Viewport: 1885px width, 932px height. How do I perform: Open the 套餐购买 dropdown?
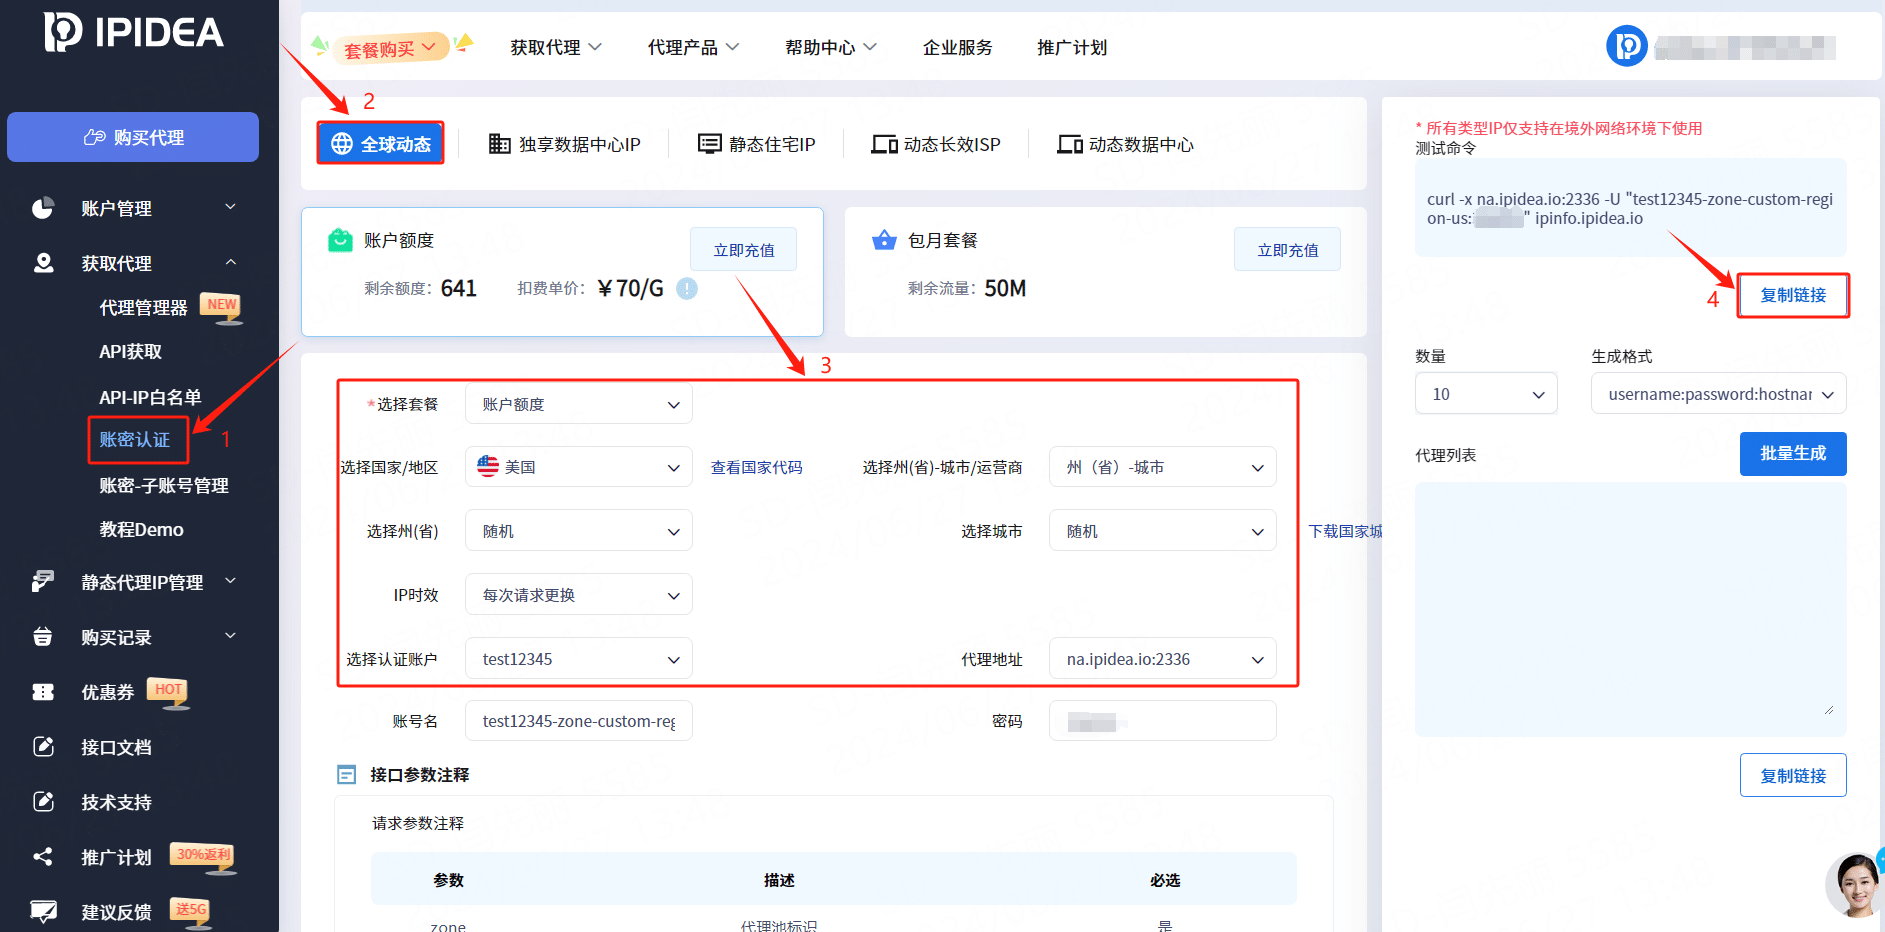coord(391,48)
